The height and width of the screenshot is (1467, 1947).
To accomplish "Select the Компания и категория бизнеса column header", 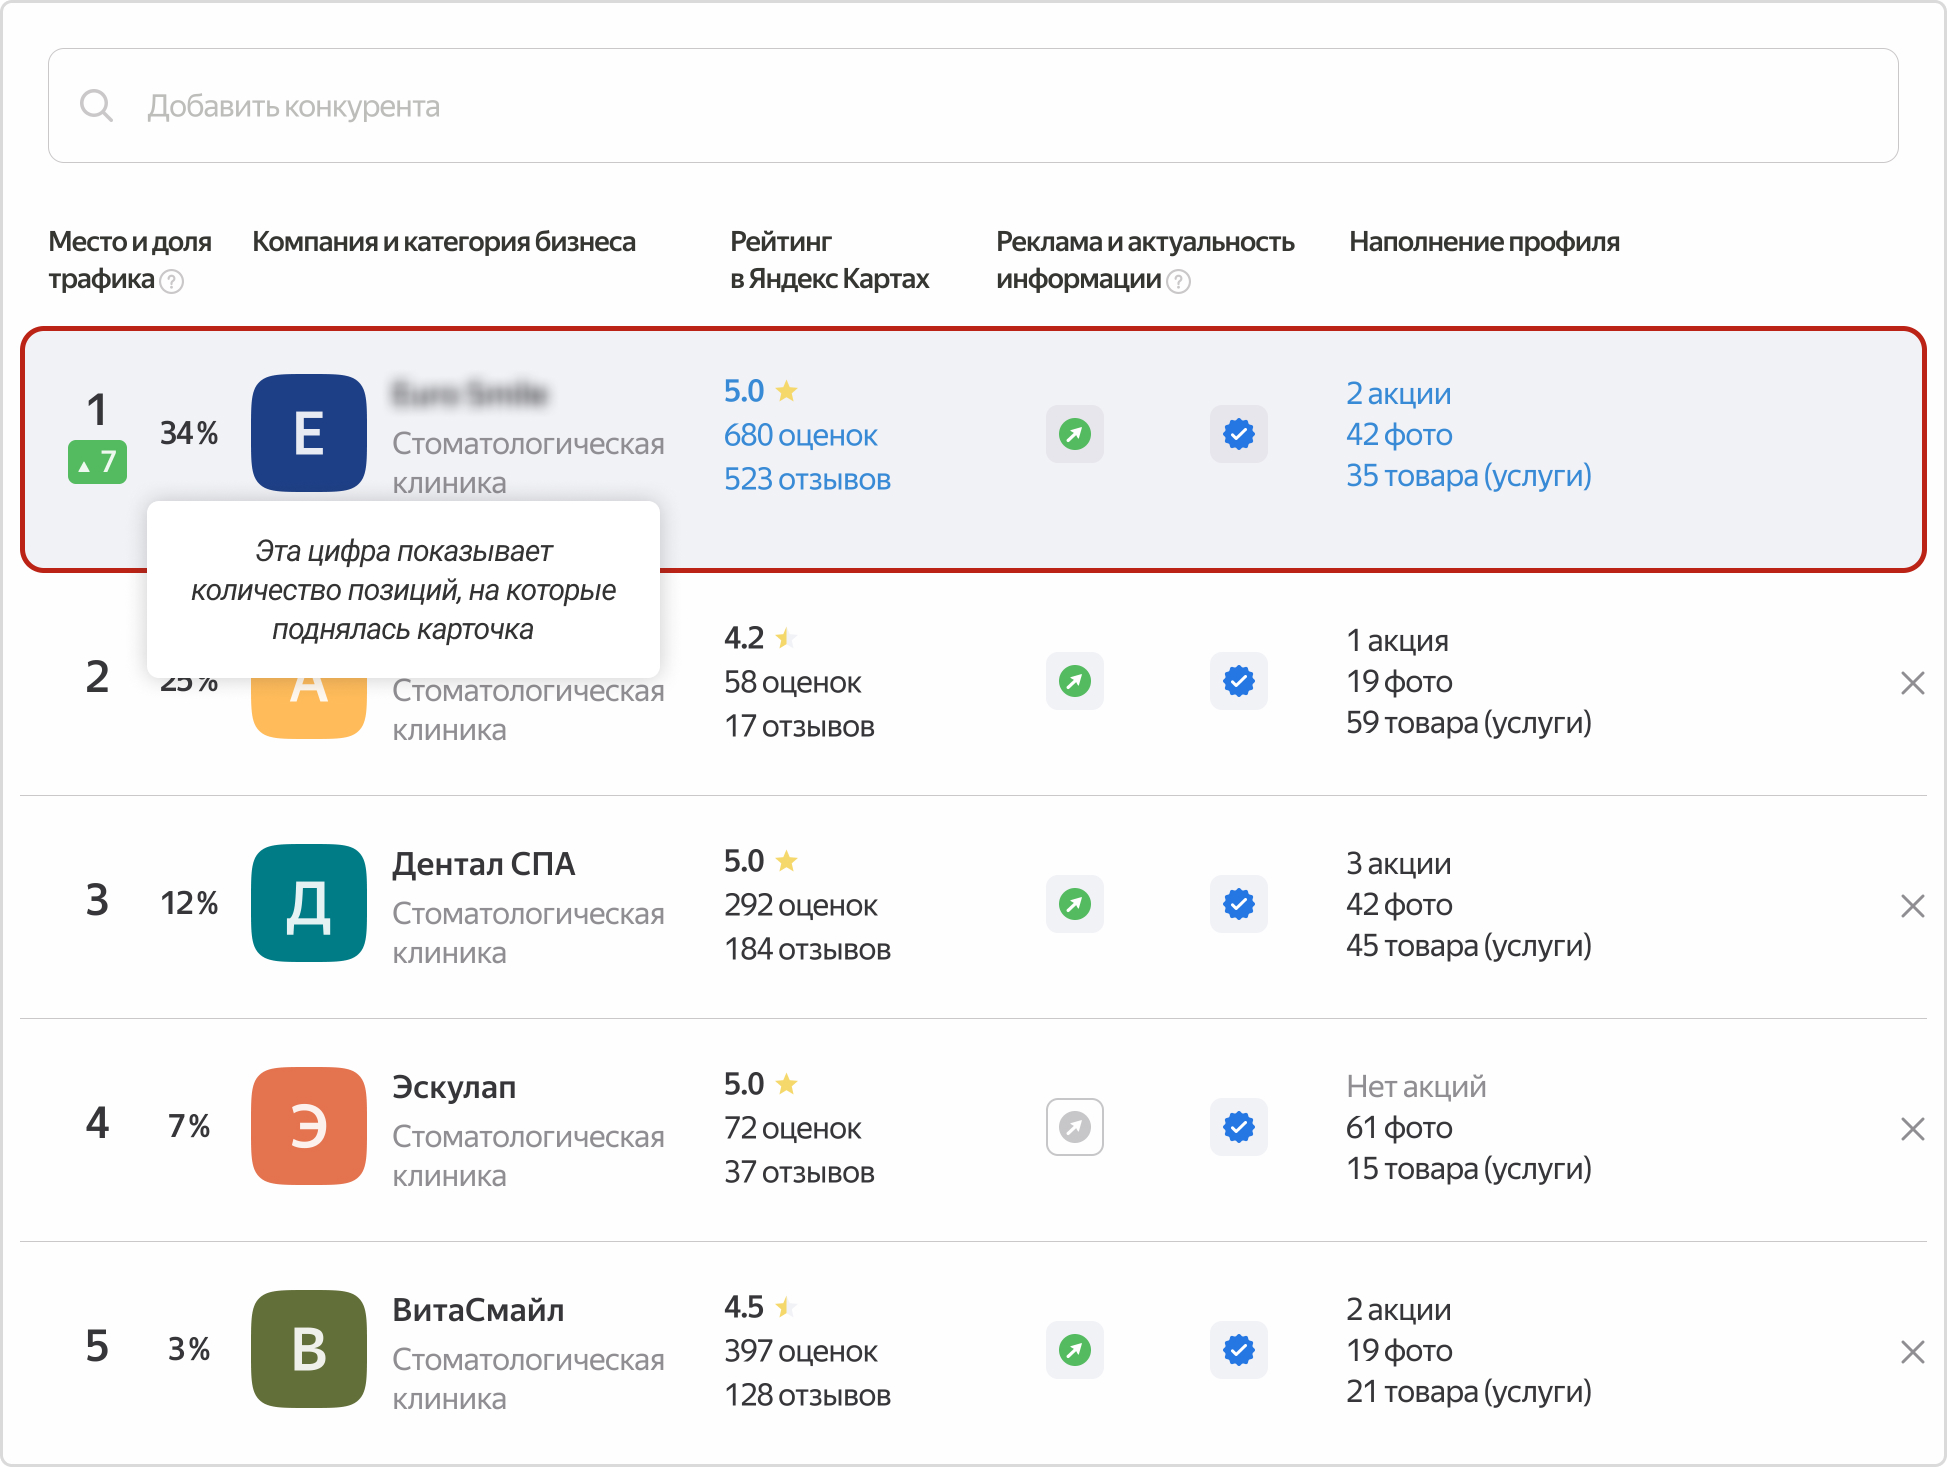I will coord(444,241).
